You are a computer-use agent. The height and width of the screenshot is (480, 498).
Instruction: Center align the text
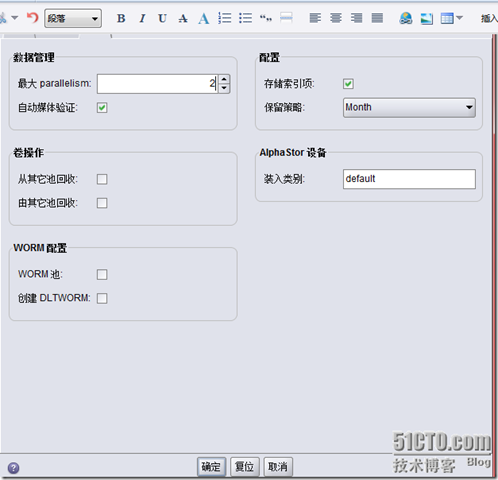[336, 18]
